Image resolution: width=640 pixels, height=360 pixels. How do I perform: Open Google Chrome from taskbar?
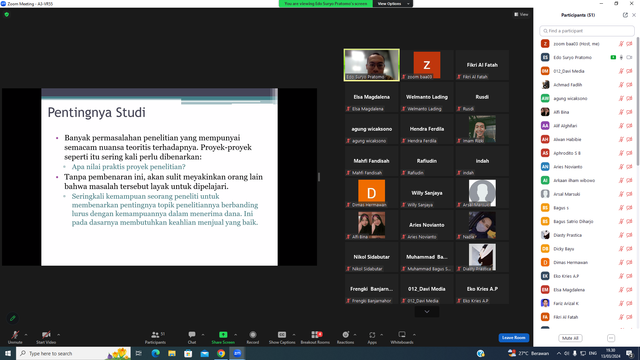pos(221,353)
